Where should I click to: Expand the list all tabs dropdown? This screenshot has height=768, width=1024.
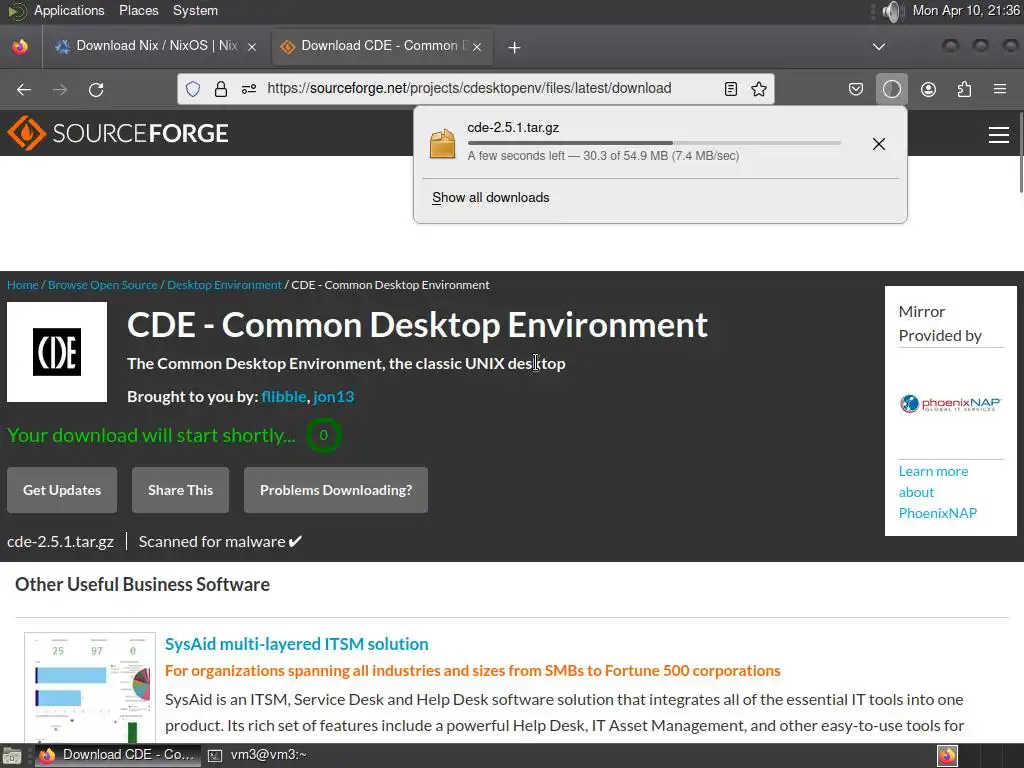coord(879,46)
